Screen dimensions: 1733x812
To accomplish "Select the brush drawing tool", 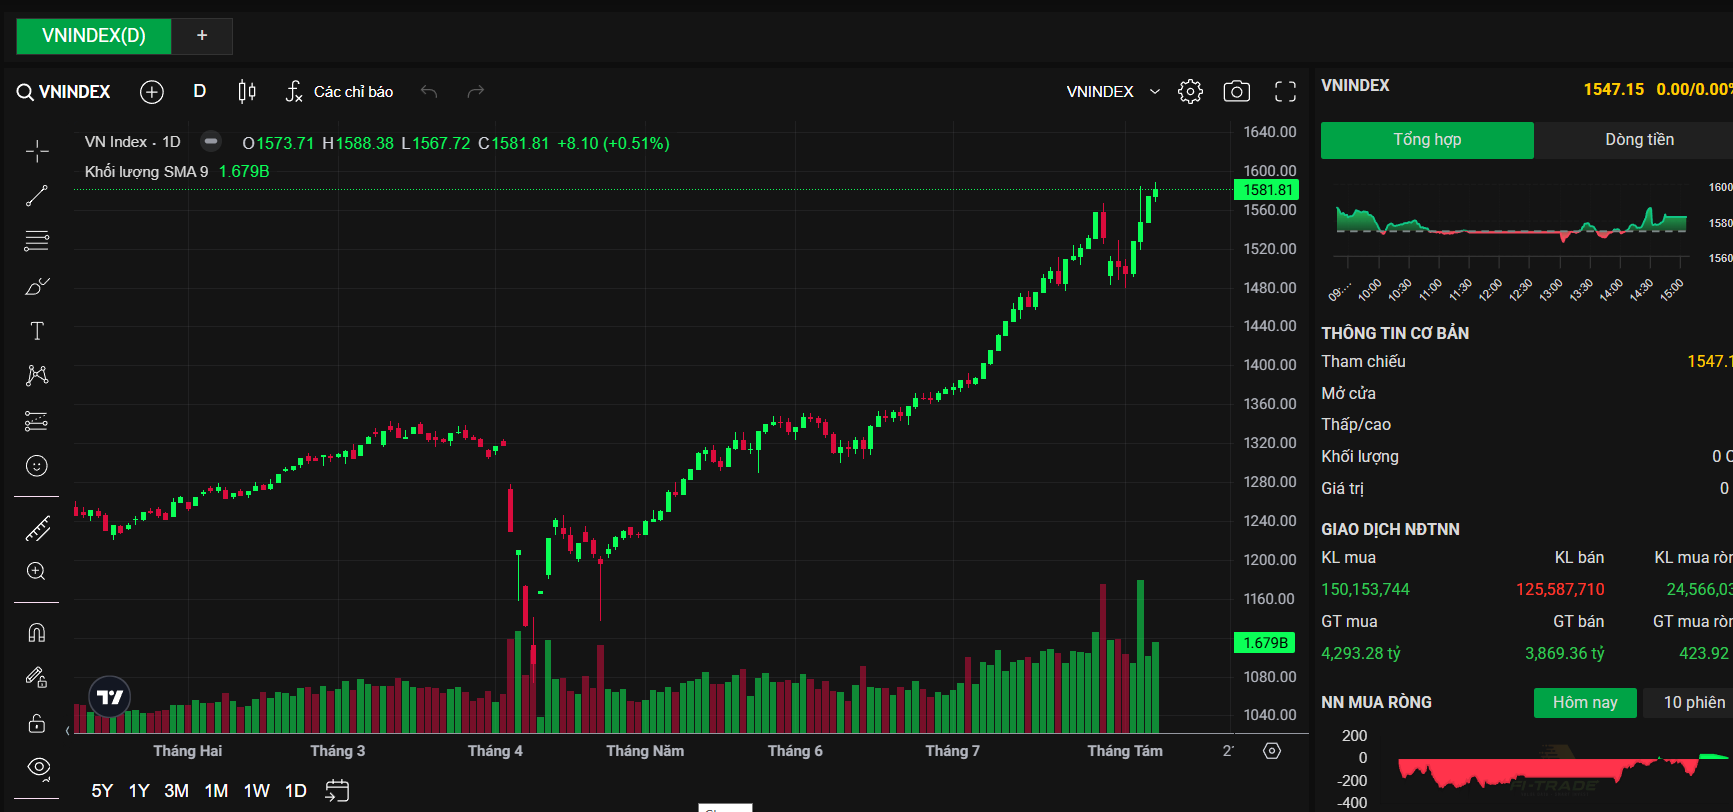I will (x=37, y=287).
